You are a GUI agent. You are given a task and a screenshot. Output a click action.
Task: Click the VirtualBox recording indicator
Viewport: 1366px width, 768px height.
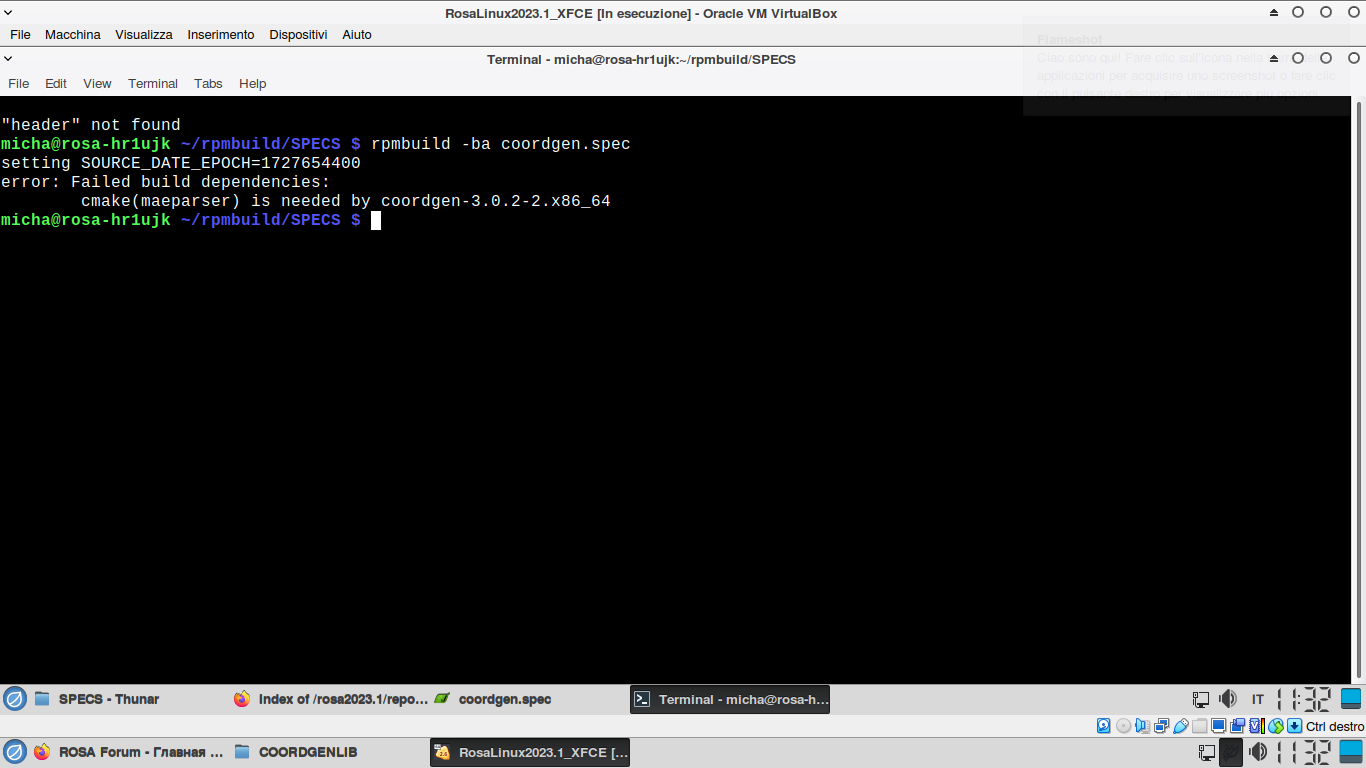pyautogui.click(x=1237, y=726)
